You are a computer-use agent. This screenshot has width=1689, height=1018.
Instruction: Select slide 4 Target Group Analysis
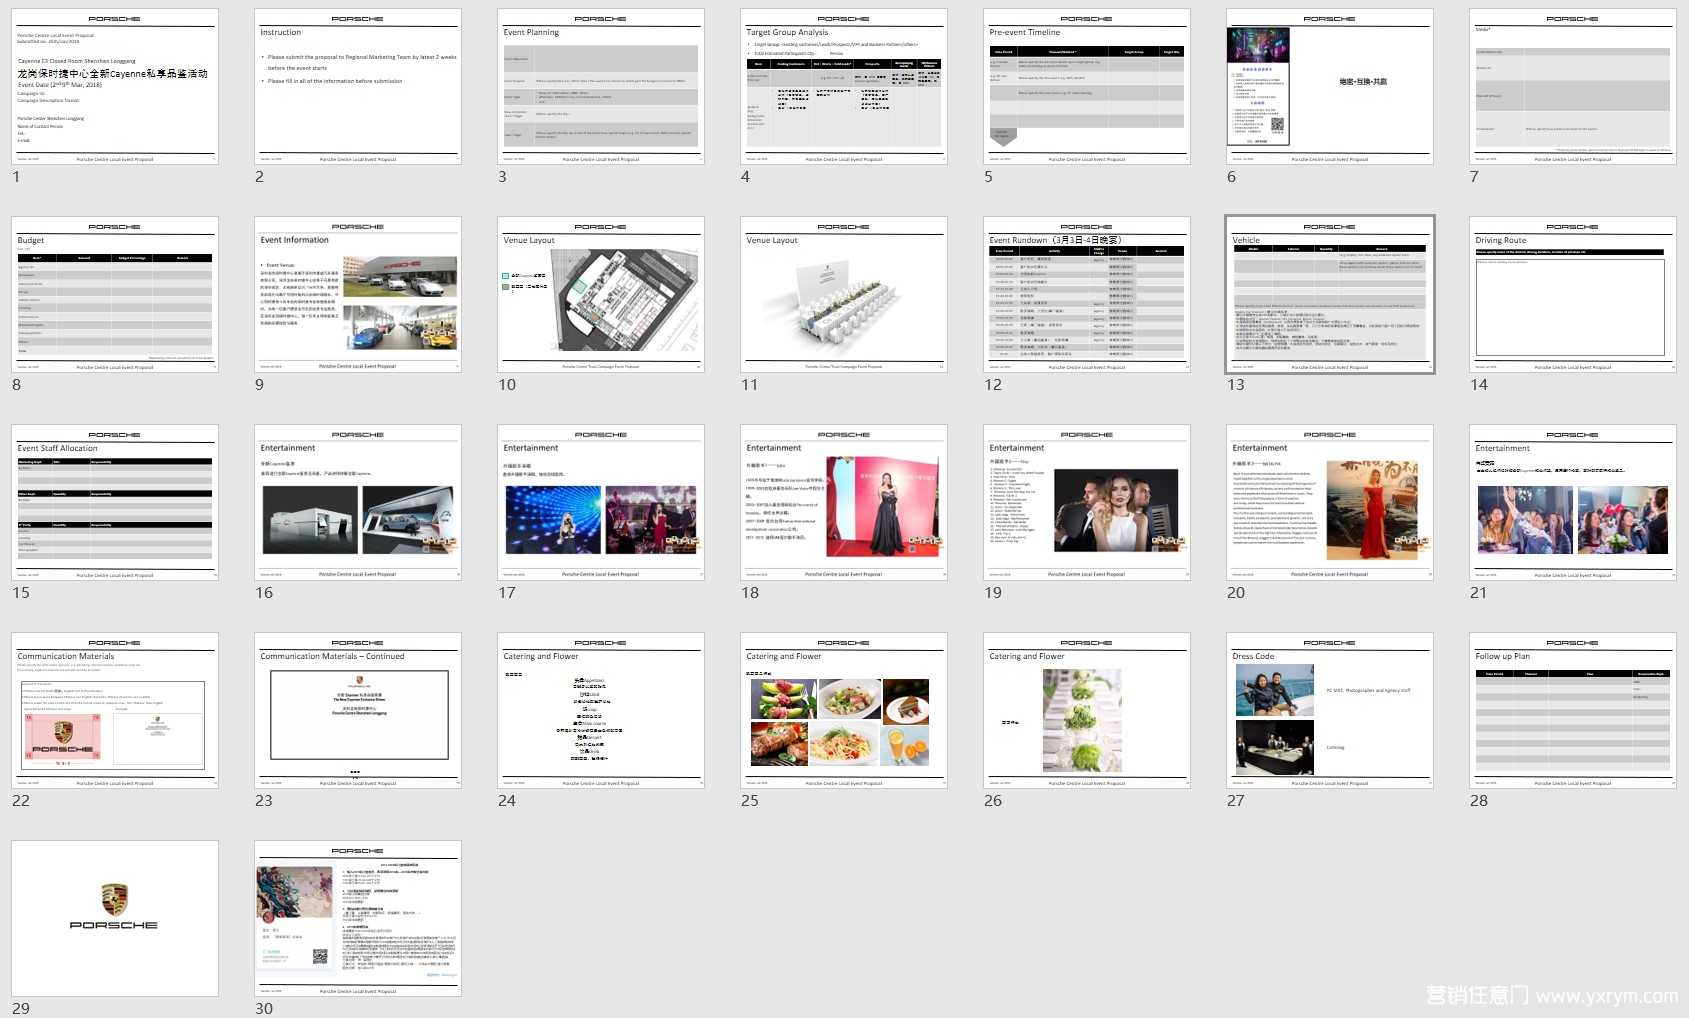pos(844,87)
